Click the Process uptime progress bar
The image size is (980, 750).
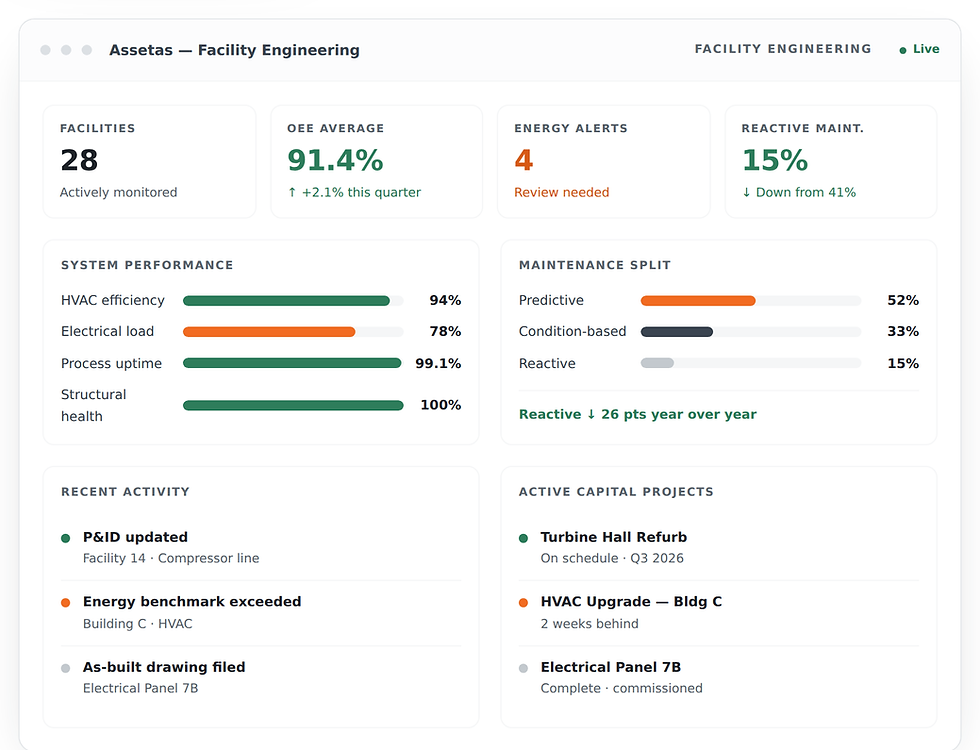293,363
